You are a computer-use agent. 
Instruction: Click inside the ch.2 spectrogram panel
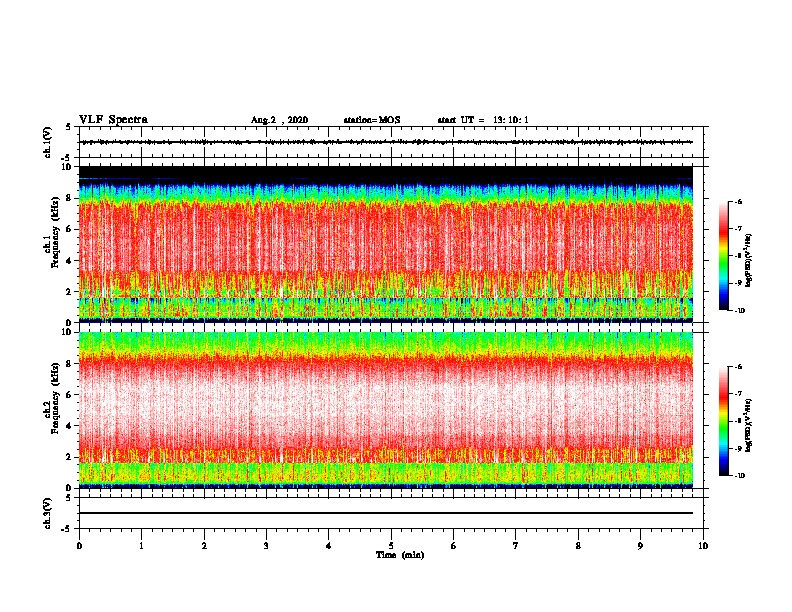[x=386, y=410]
